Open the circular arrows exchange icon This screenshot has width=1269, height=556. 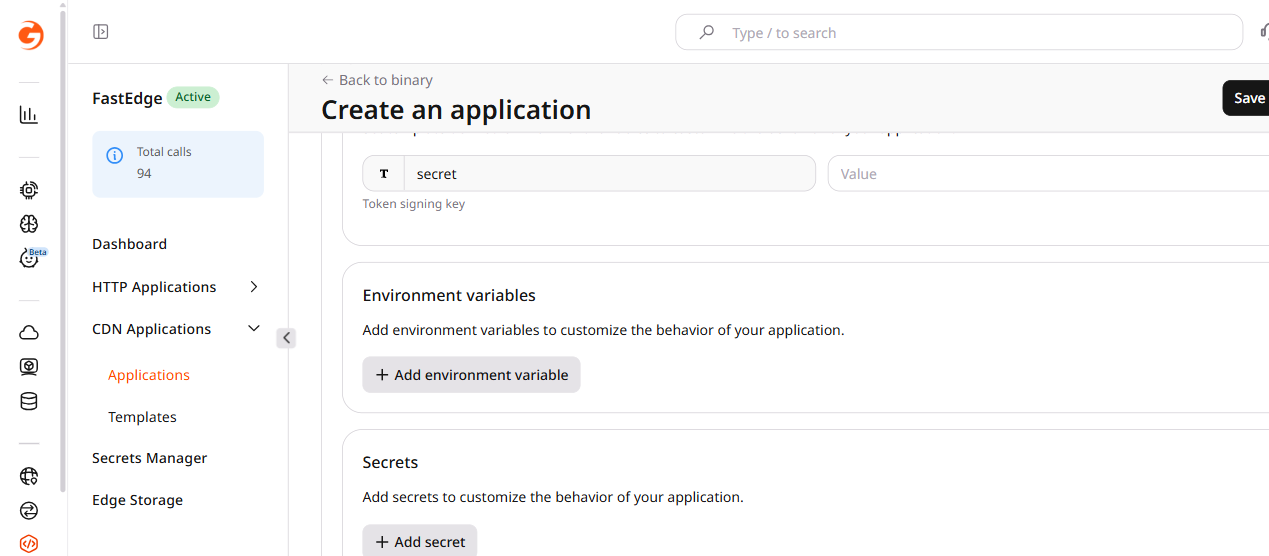29,510
